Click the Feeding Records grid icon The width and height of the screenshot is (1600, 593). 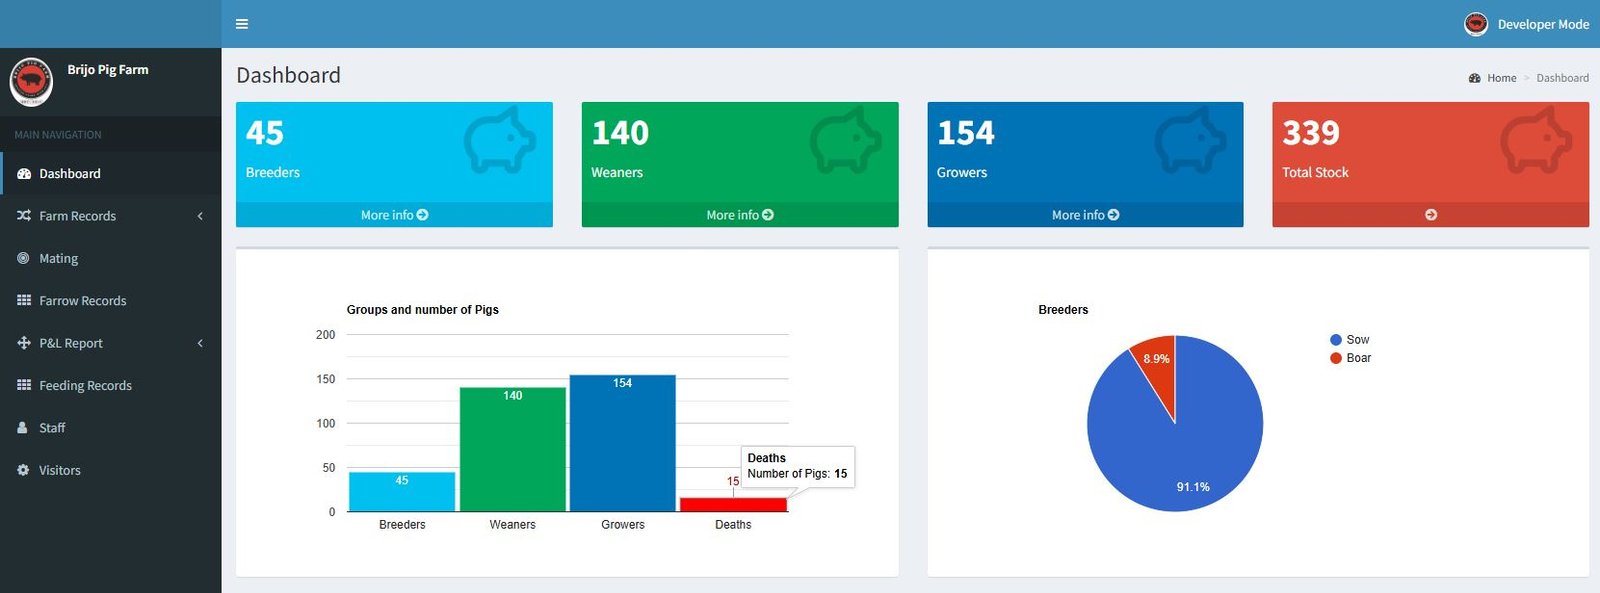coord(24,385)
